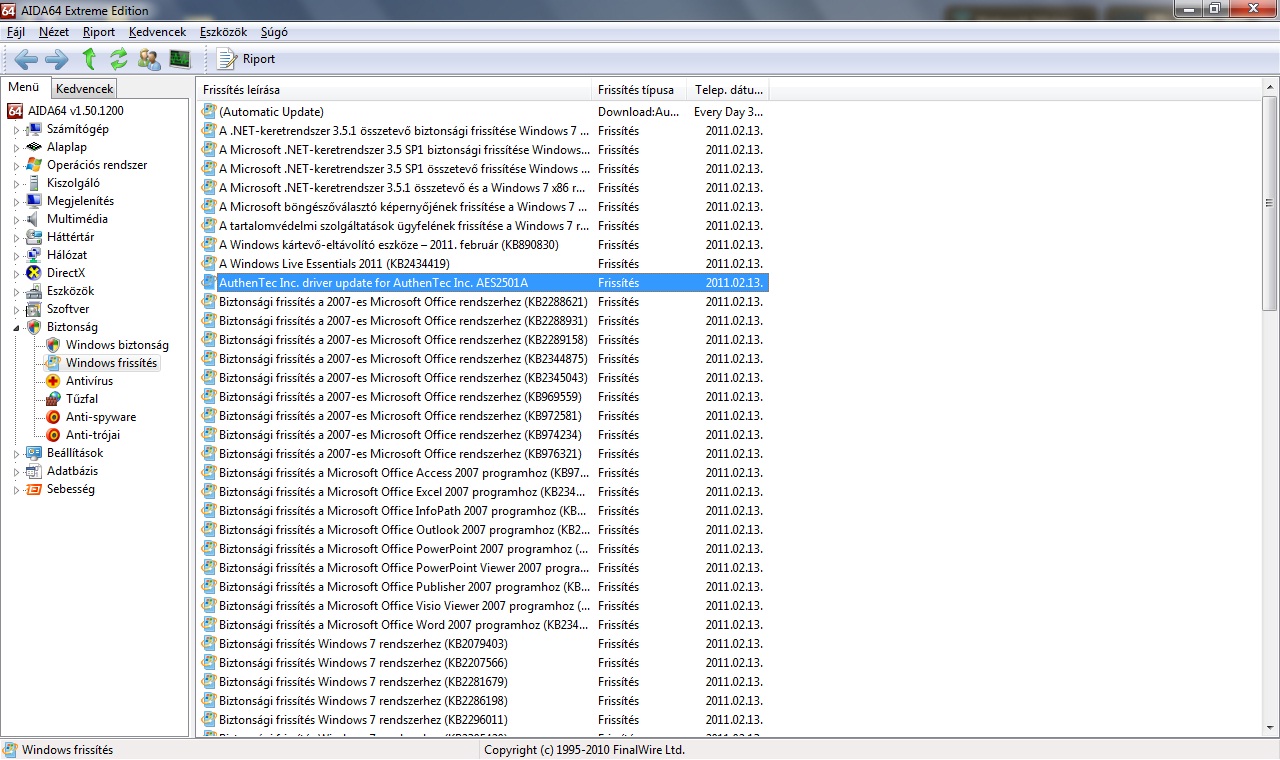
Task: Select the Office update row KB2288621
Action: click(x=483, y=302)
